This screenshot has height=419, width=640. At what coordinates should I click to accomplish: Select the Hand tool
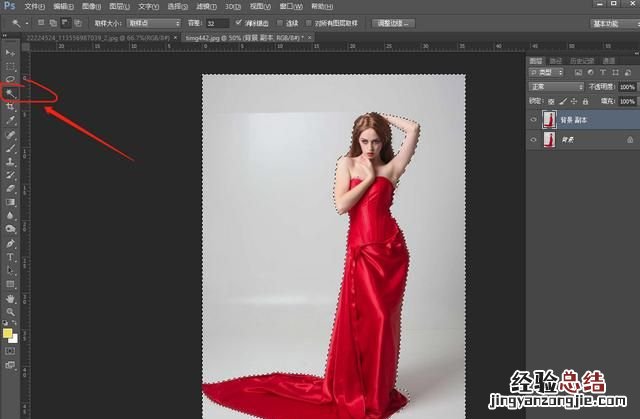[x=10, y=297]
